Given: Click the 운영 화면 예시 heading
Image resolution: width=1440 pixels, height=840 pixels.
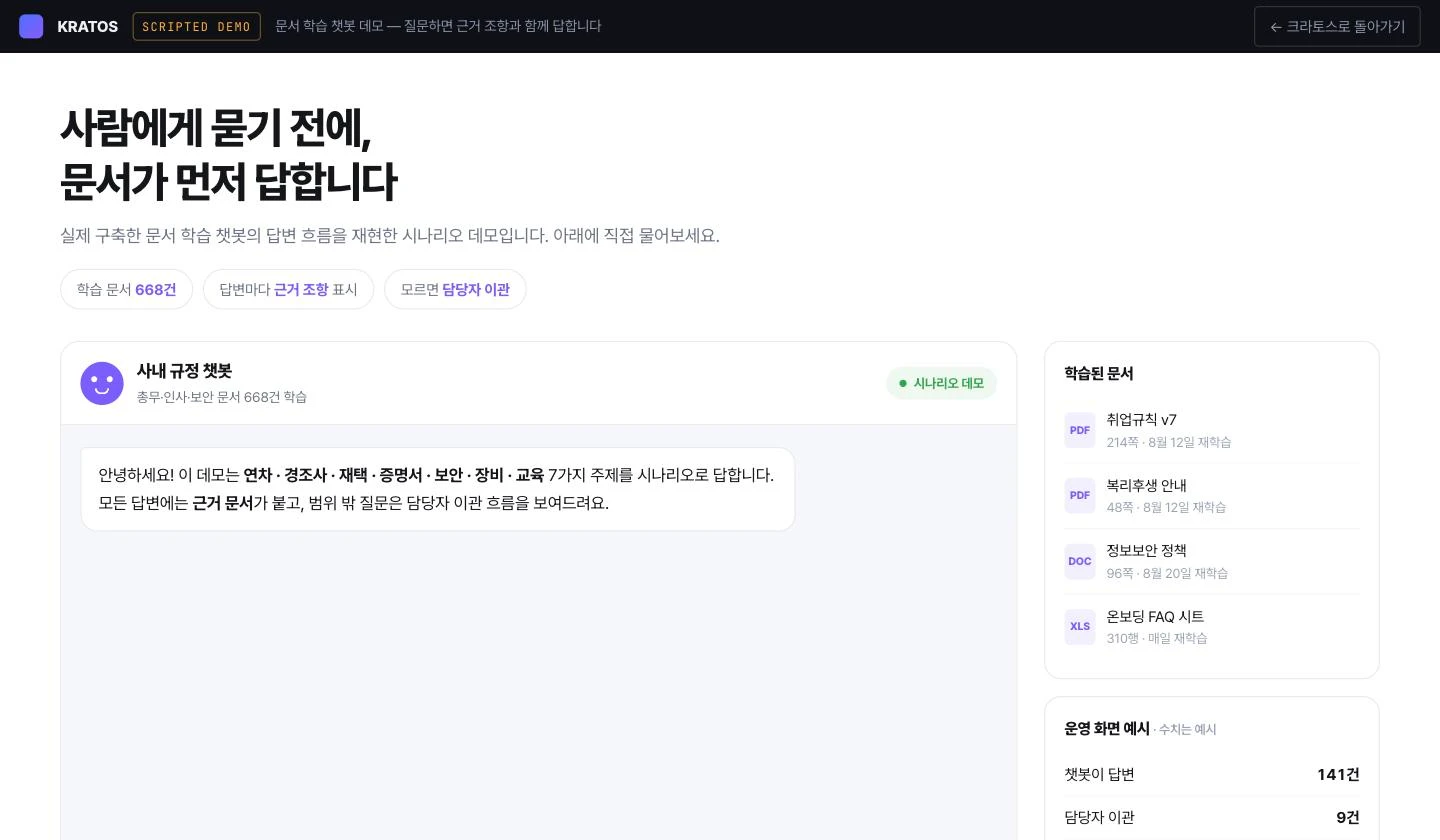Looking at the screenshot, I should click(x=1107, y=728).
